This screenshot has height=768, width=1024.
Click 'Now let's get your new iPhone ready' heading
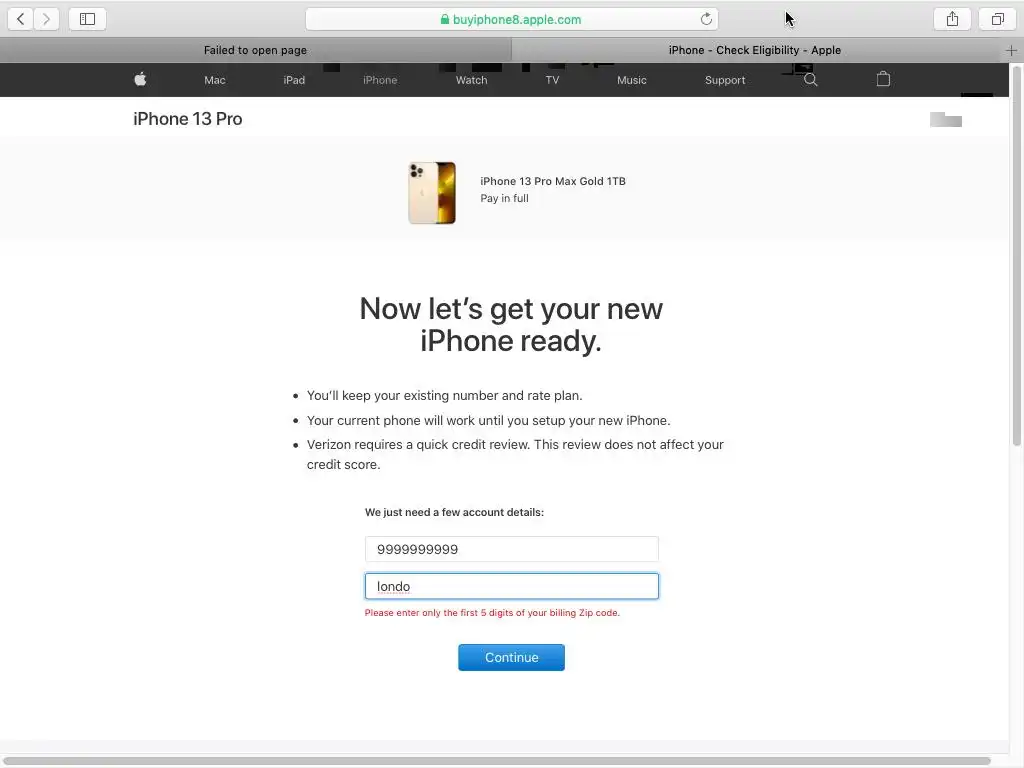pyautogui.click(x=511, y=325)
